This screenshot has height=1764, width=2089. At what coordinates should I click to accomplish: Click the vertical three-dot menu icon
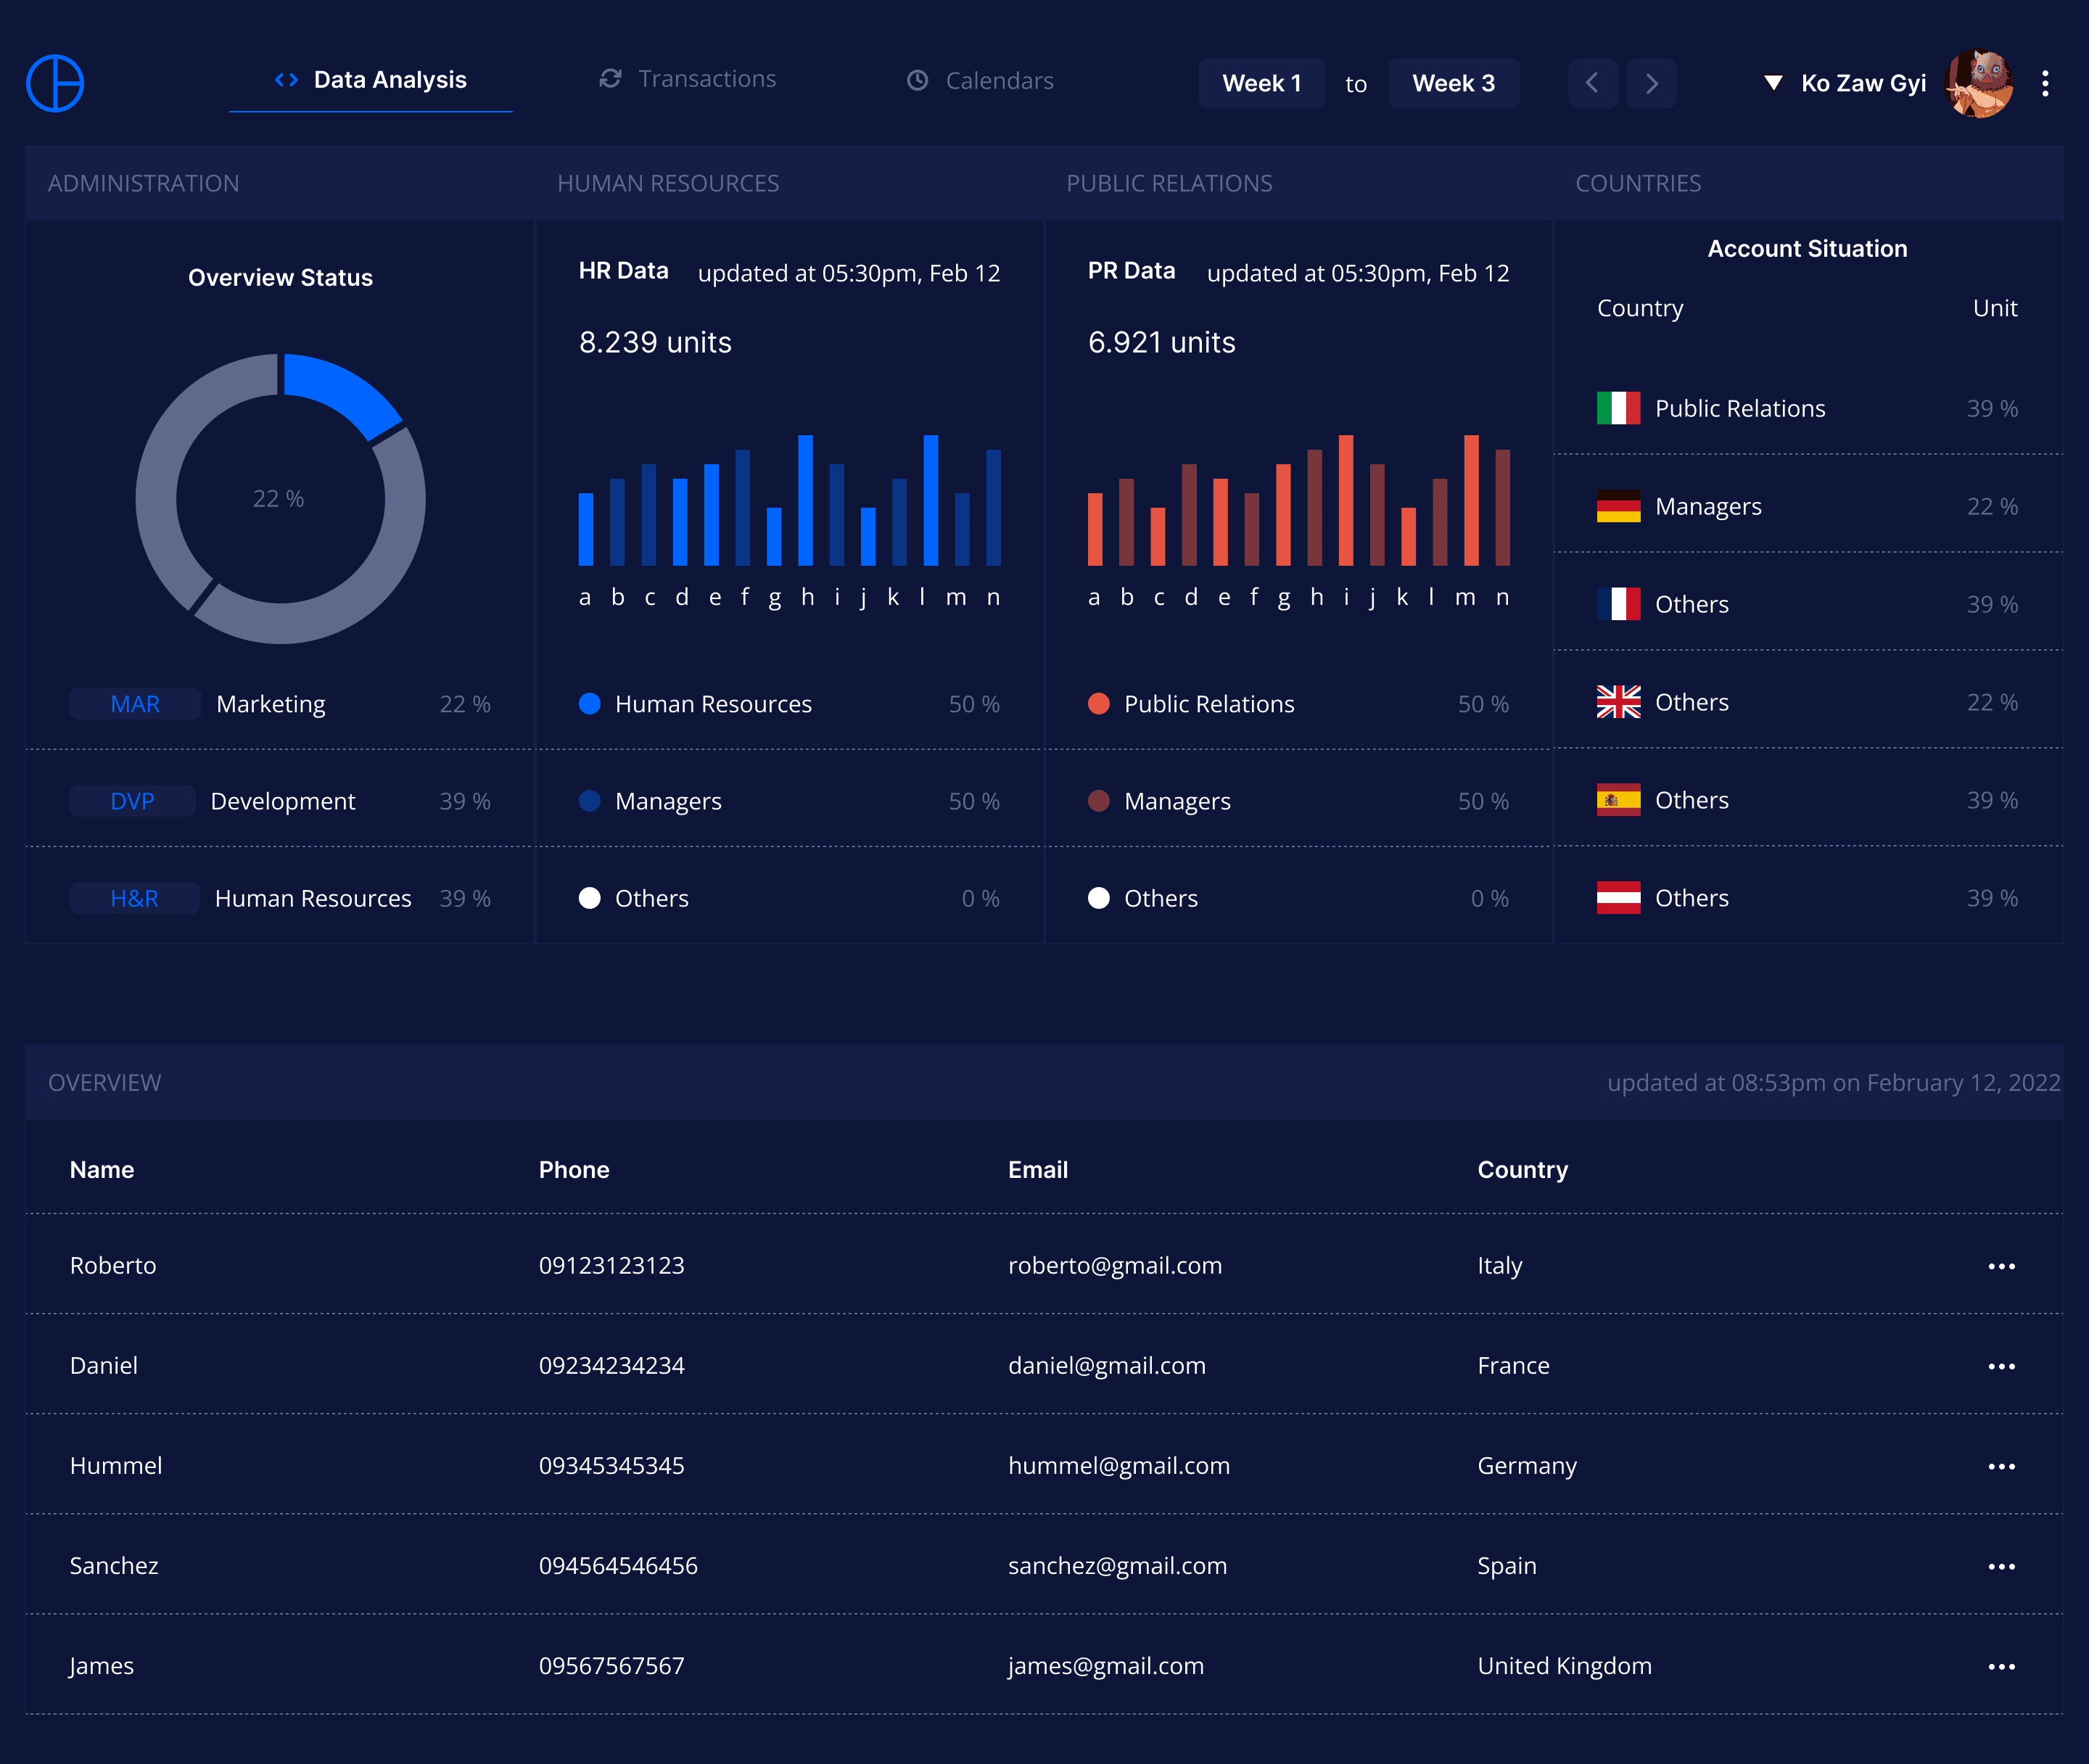tap(2045, 83)
